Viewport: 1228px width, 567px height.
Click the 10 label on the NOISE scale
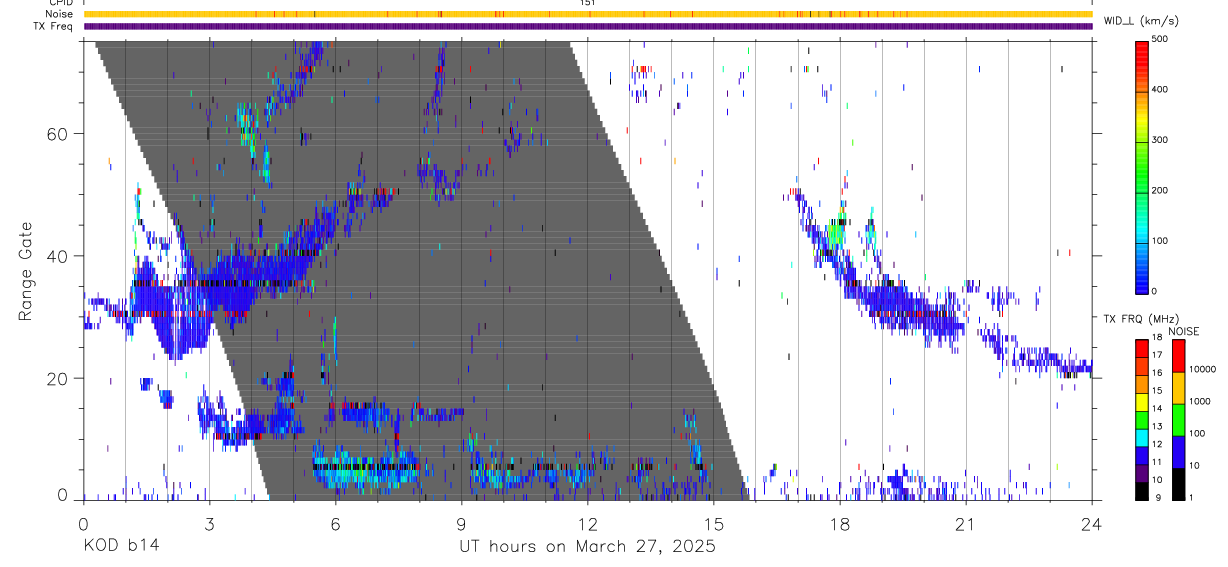[1196, 466]
